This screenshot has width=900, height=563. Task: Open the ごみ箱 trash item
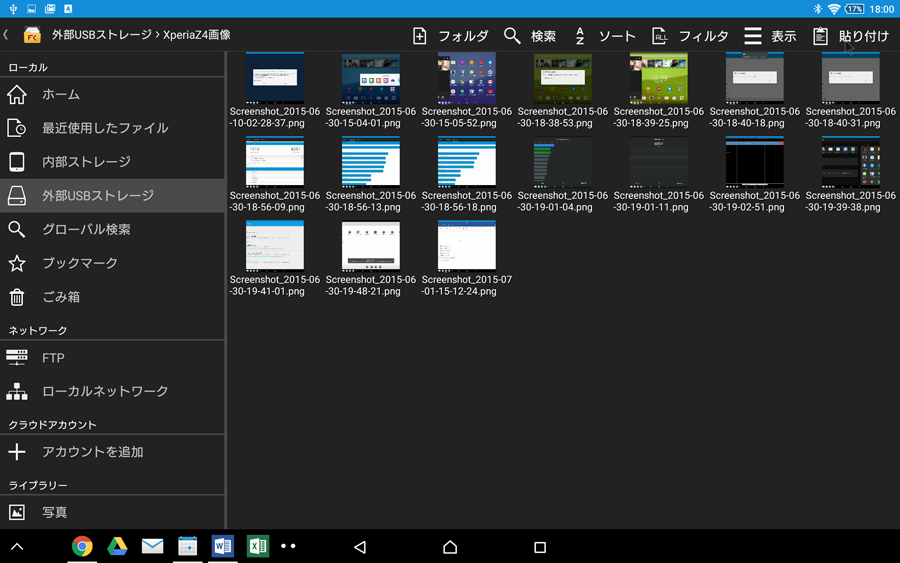pyautogui.click(x=60, y=297)
